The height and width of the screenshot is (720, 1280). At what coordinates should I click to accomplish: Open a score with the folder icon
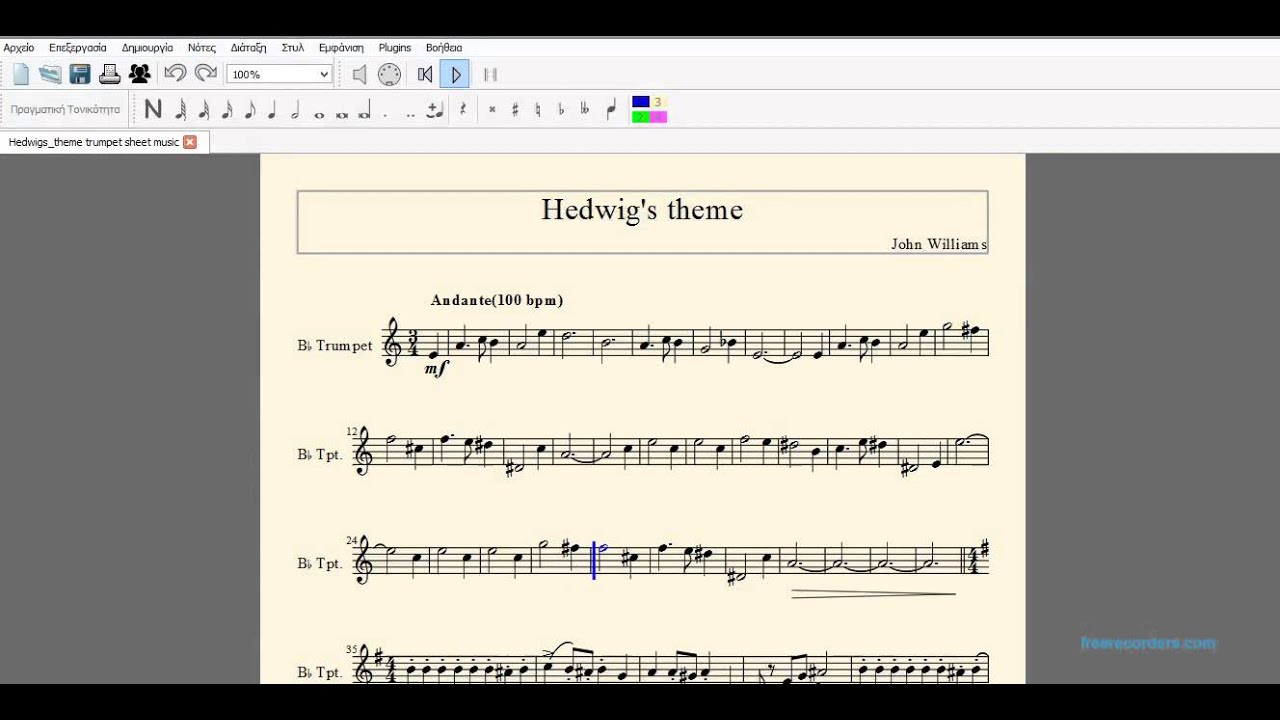point(50,74)
